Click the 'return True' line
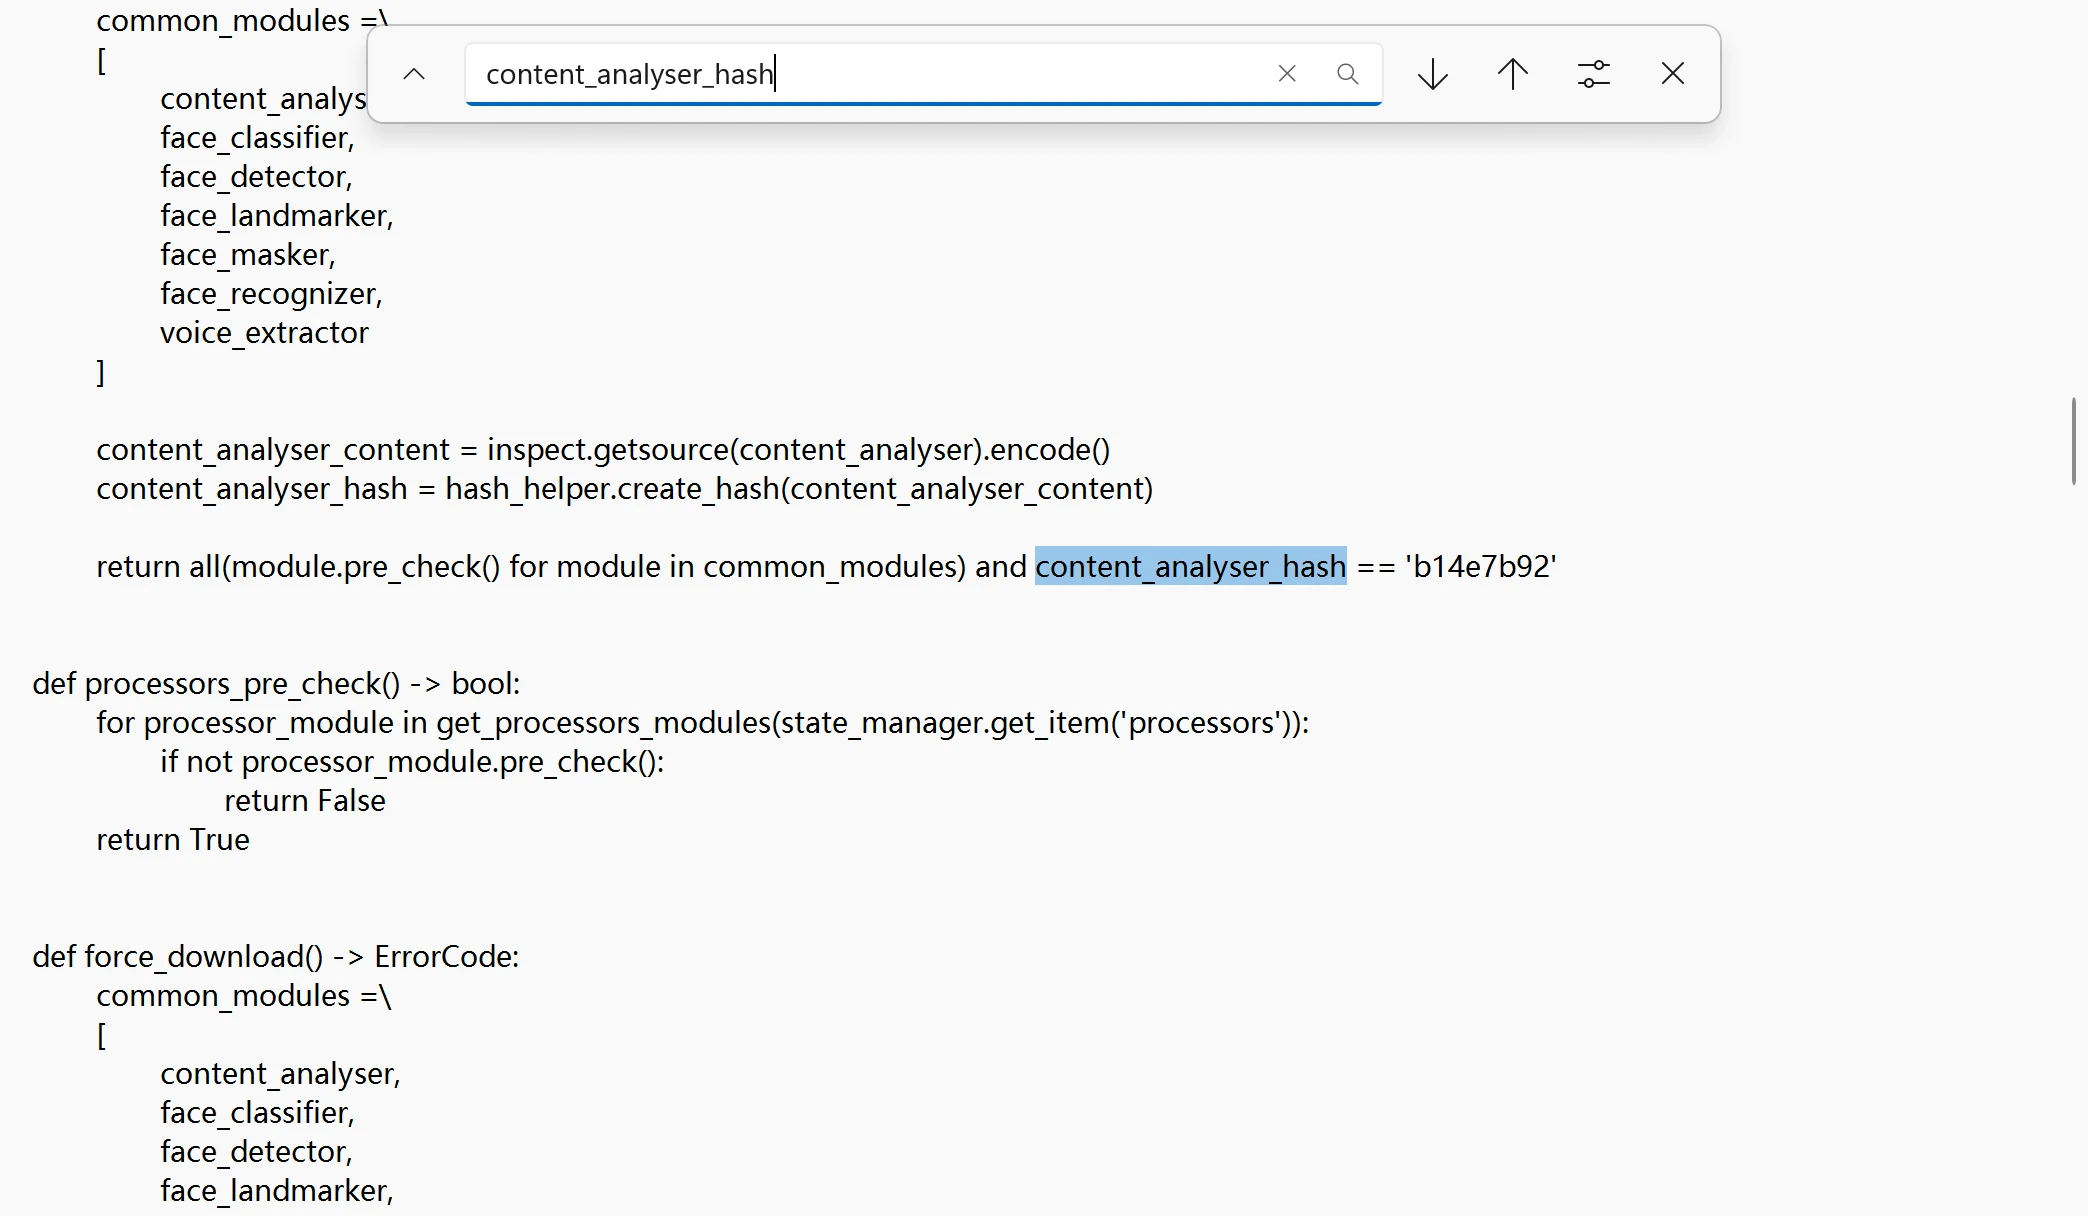The height and width of the screenshot is (1216, 2088). pos(173,840)
